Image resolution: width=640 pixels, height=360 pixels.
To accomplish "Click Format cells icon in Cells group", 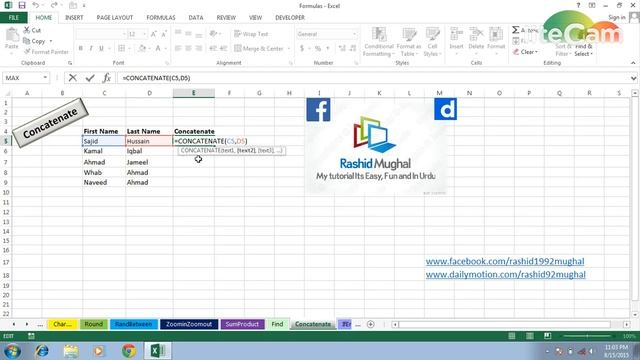I will tap(496, 35).
